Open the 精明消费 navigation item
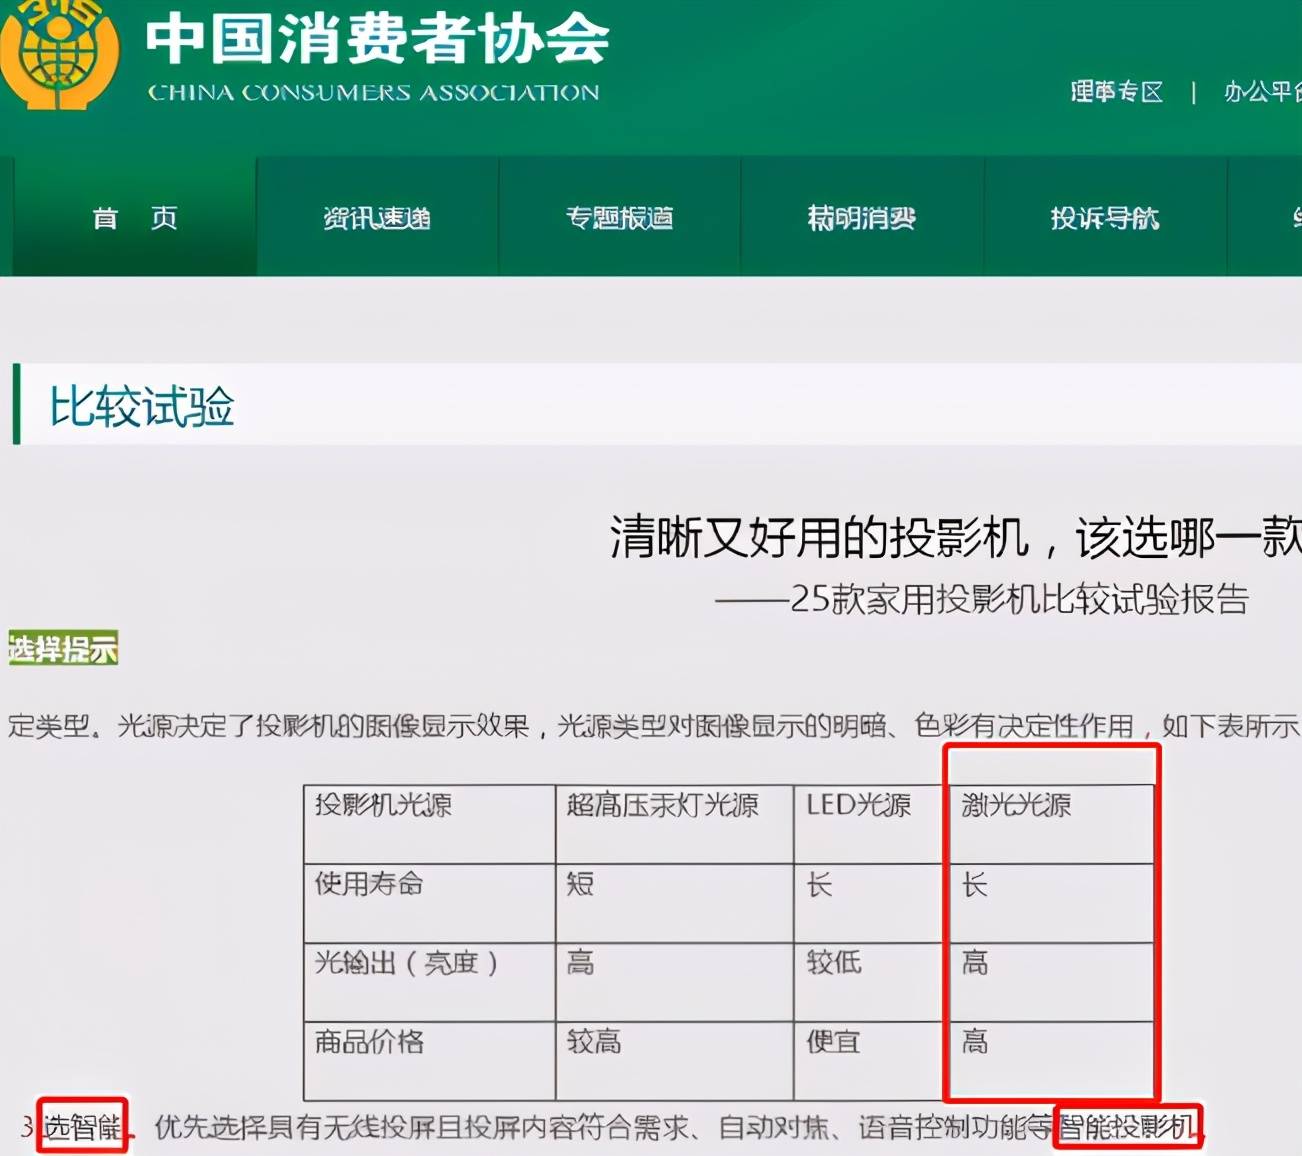 [862, 218]
